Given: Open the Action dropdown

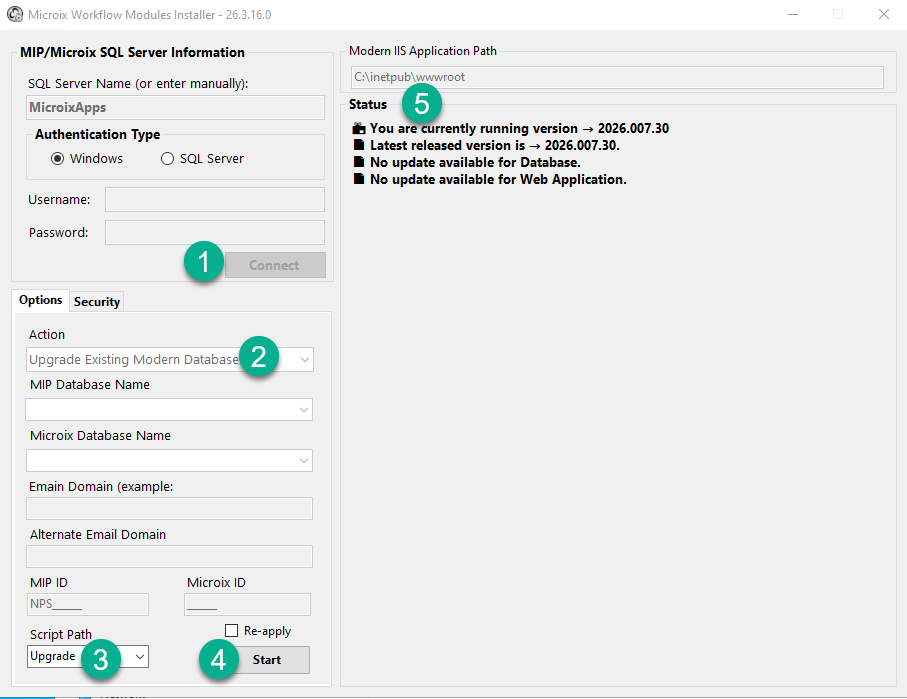Looking at the screenshot, I should pos(305,360).
